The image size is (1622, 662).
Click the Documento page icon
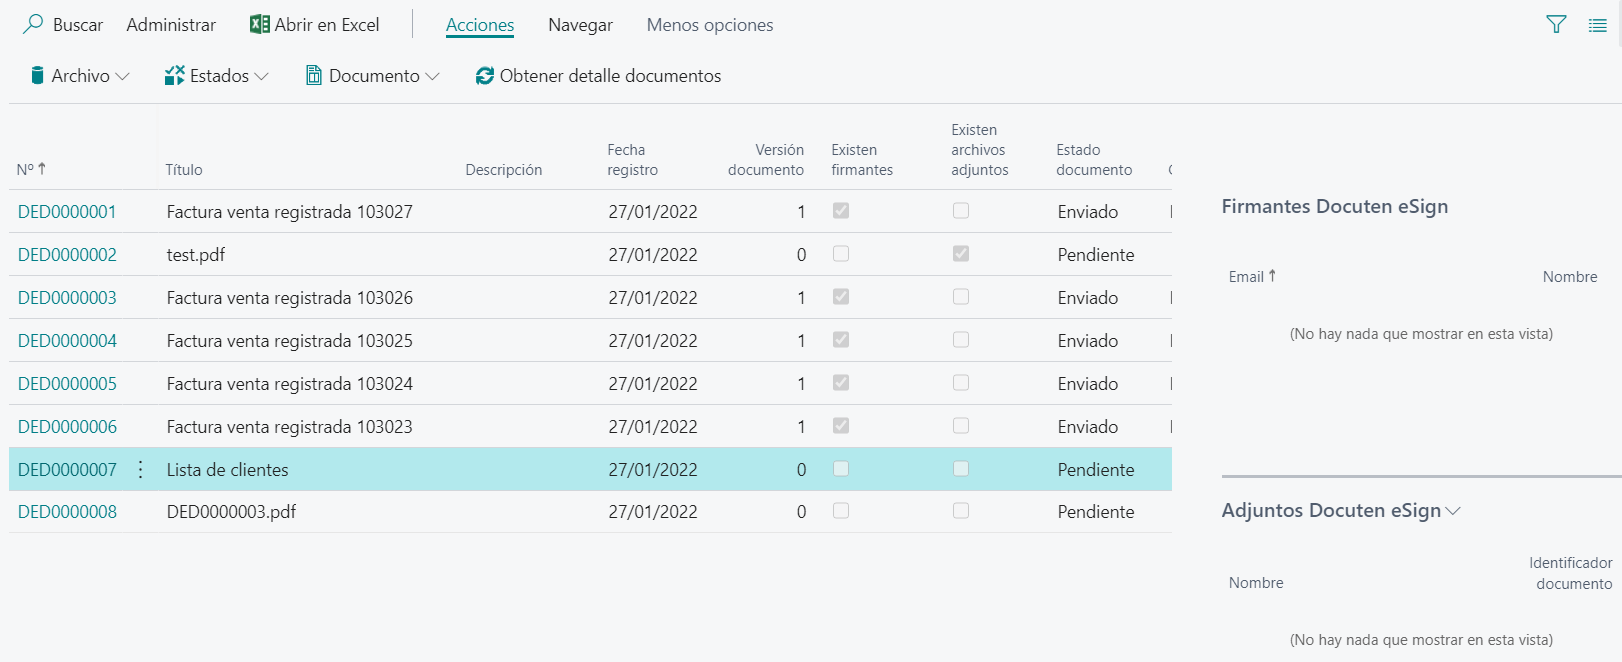coord(314,75)
